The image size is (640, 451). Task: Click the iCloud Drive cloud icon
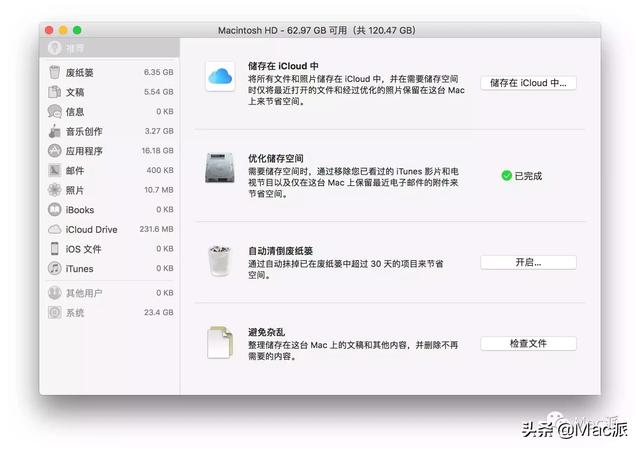(54, 229)
